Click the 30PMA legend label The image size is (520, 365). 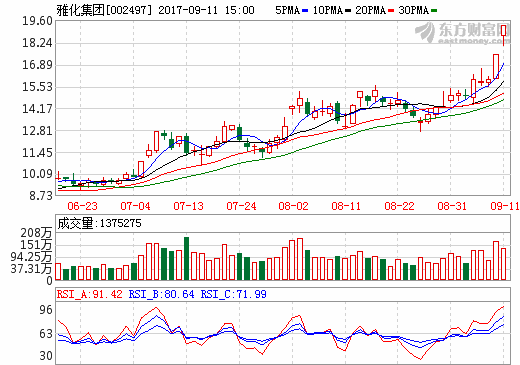413,10
